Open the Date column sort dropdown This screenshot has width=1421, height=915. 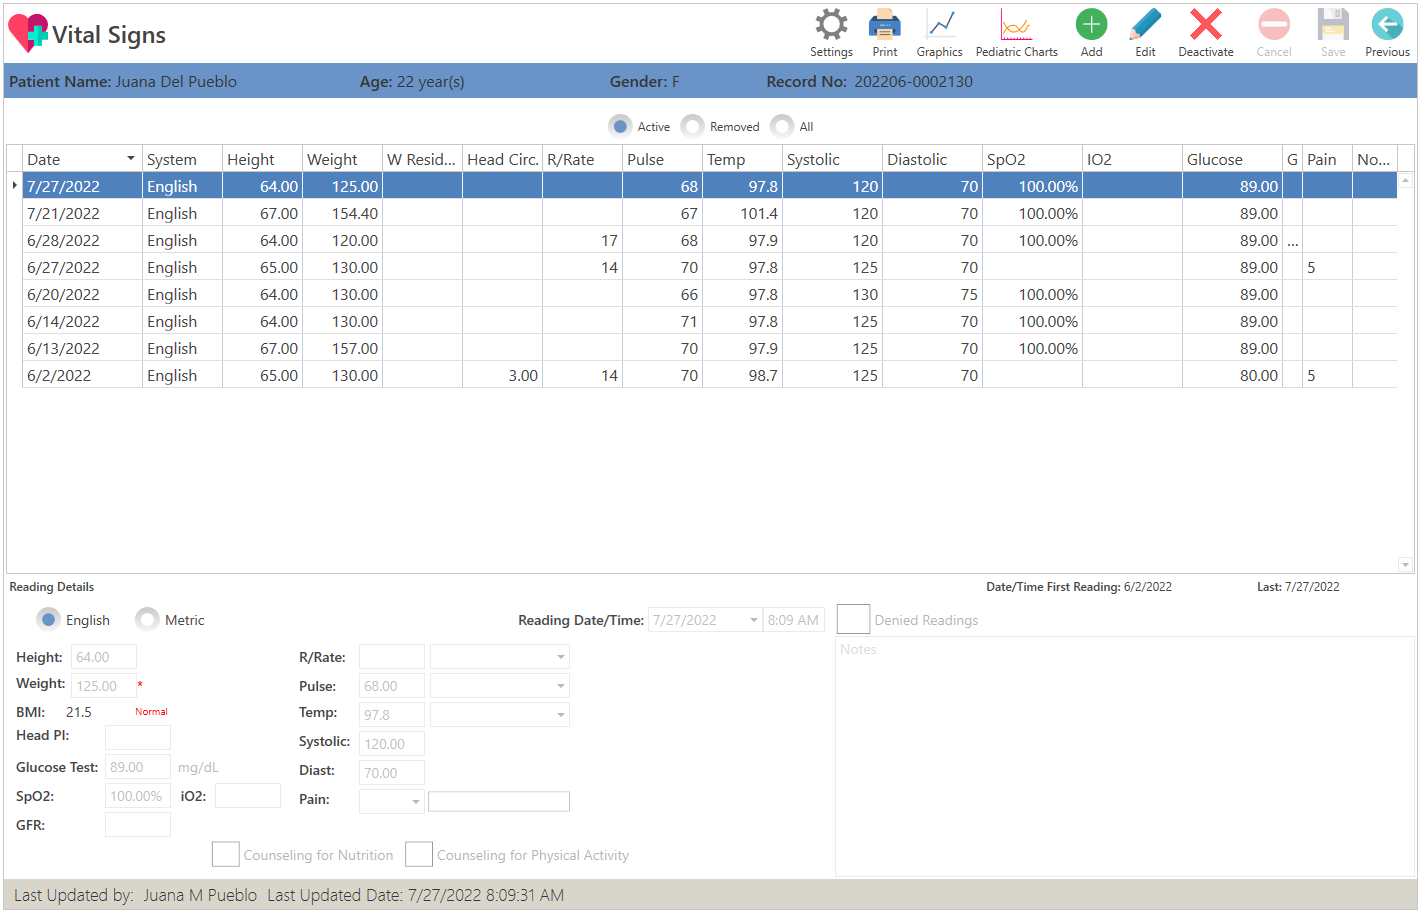(x=130, y=158)
